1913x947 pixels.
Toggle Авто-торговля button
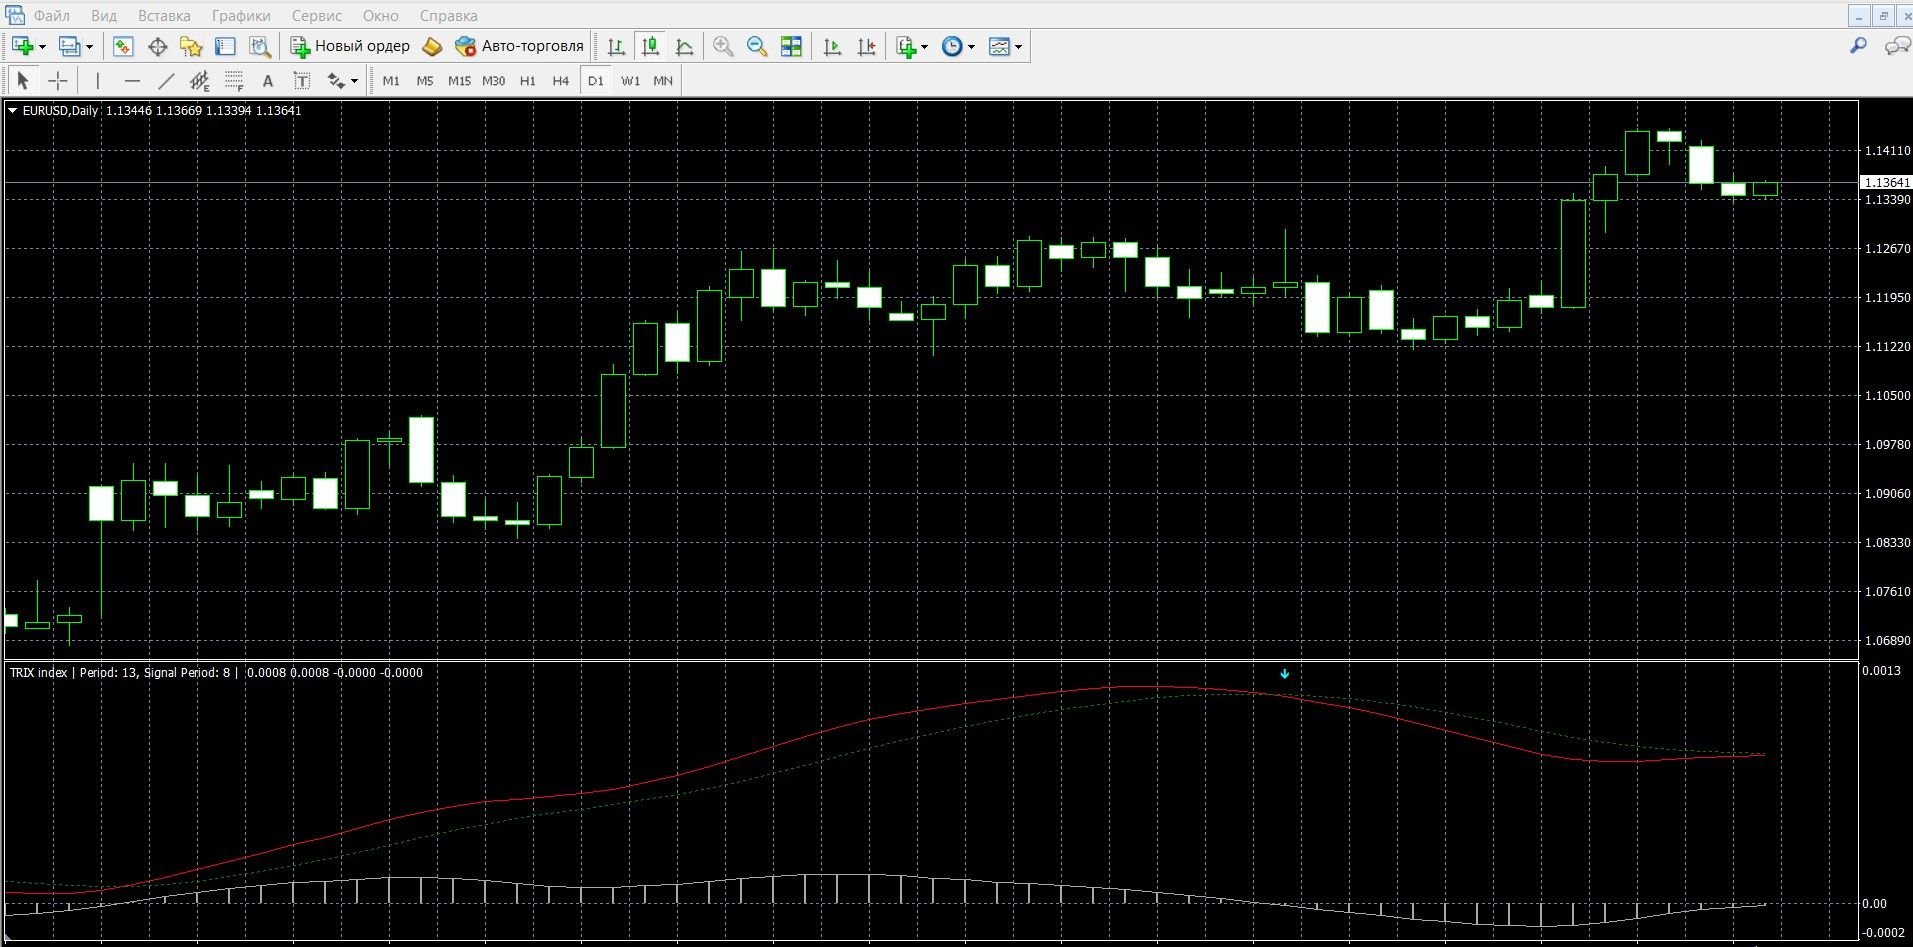[519, 46]
